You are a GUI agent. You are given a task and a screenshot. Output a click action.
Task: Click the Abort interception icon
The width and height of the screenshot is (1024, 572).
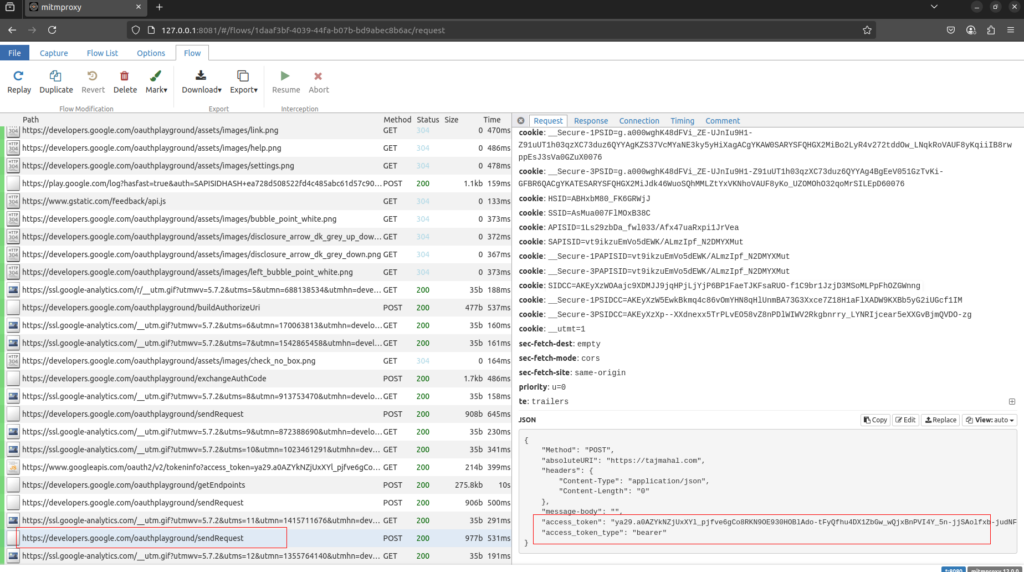318,81
